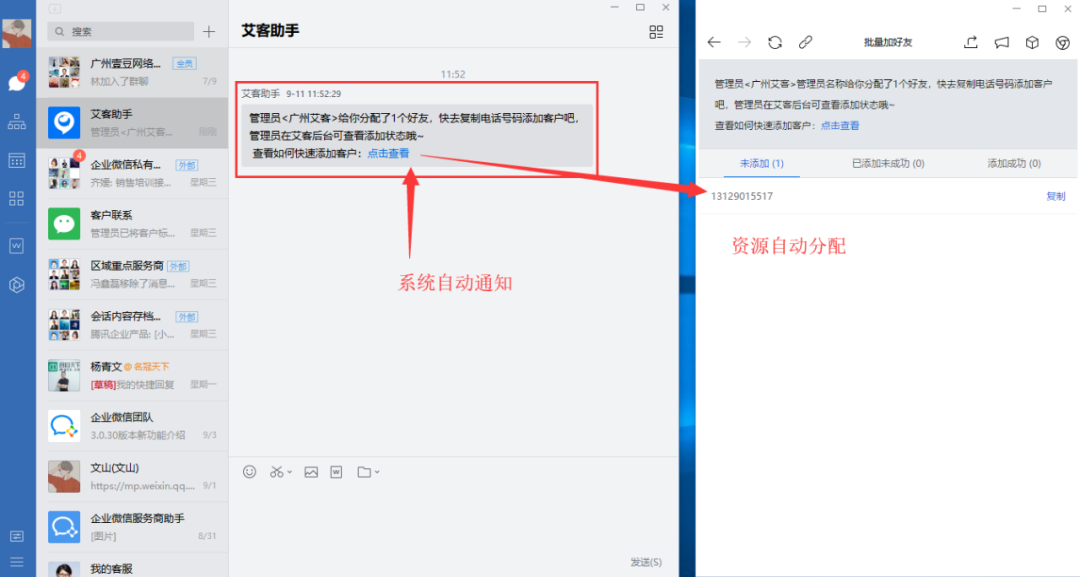Open the Messages icon in the left sidebar
Image resolution: width=1080 pixels, height=577 pixels.
17,83
